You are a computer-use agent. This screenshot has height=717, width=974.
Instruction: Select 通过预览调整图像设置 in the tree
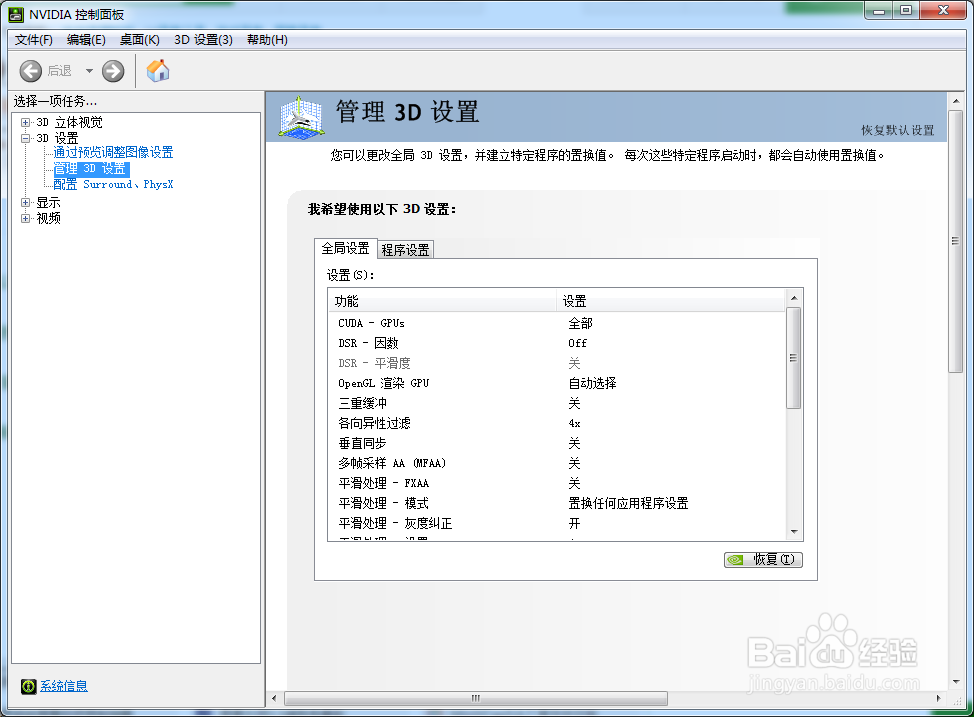(113, 152)
